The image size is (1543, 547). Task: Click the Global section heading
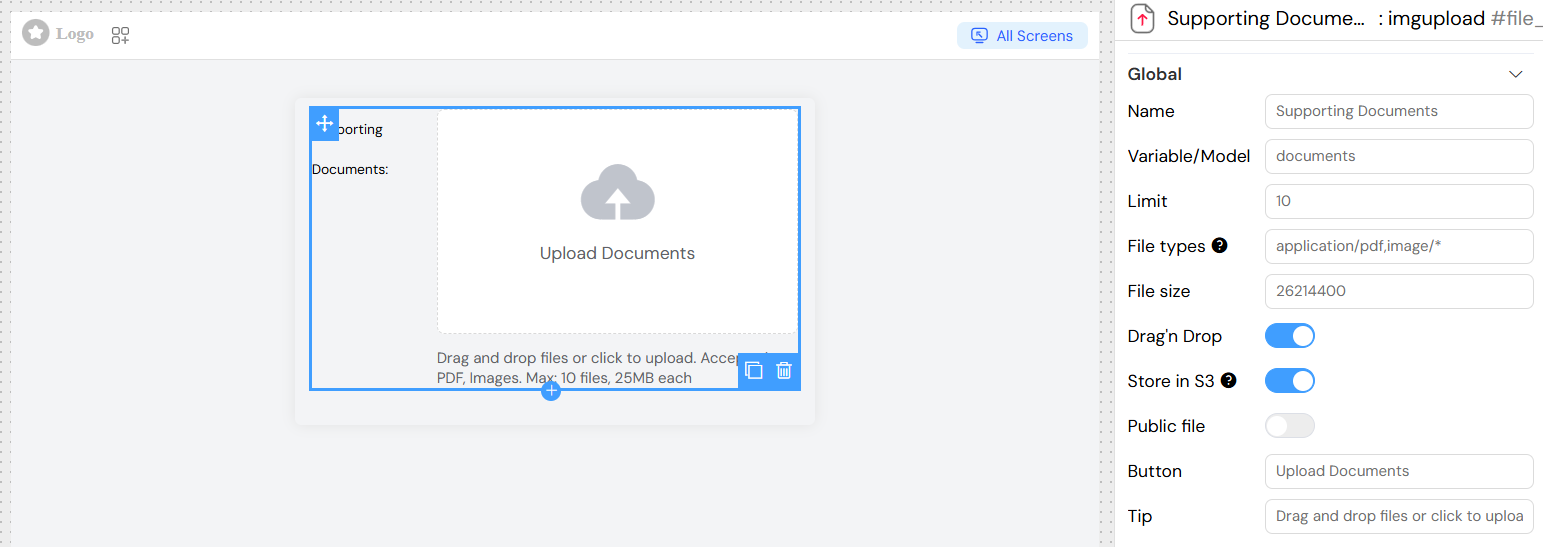click(x=1154, y=74)
